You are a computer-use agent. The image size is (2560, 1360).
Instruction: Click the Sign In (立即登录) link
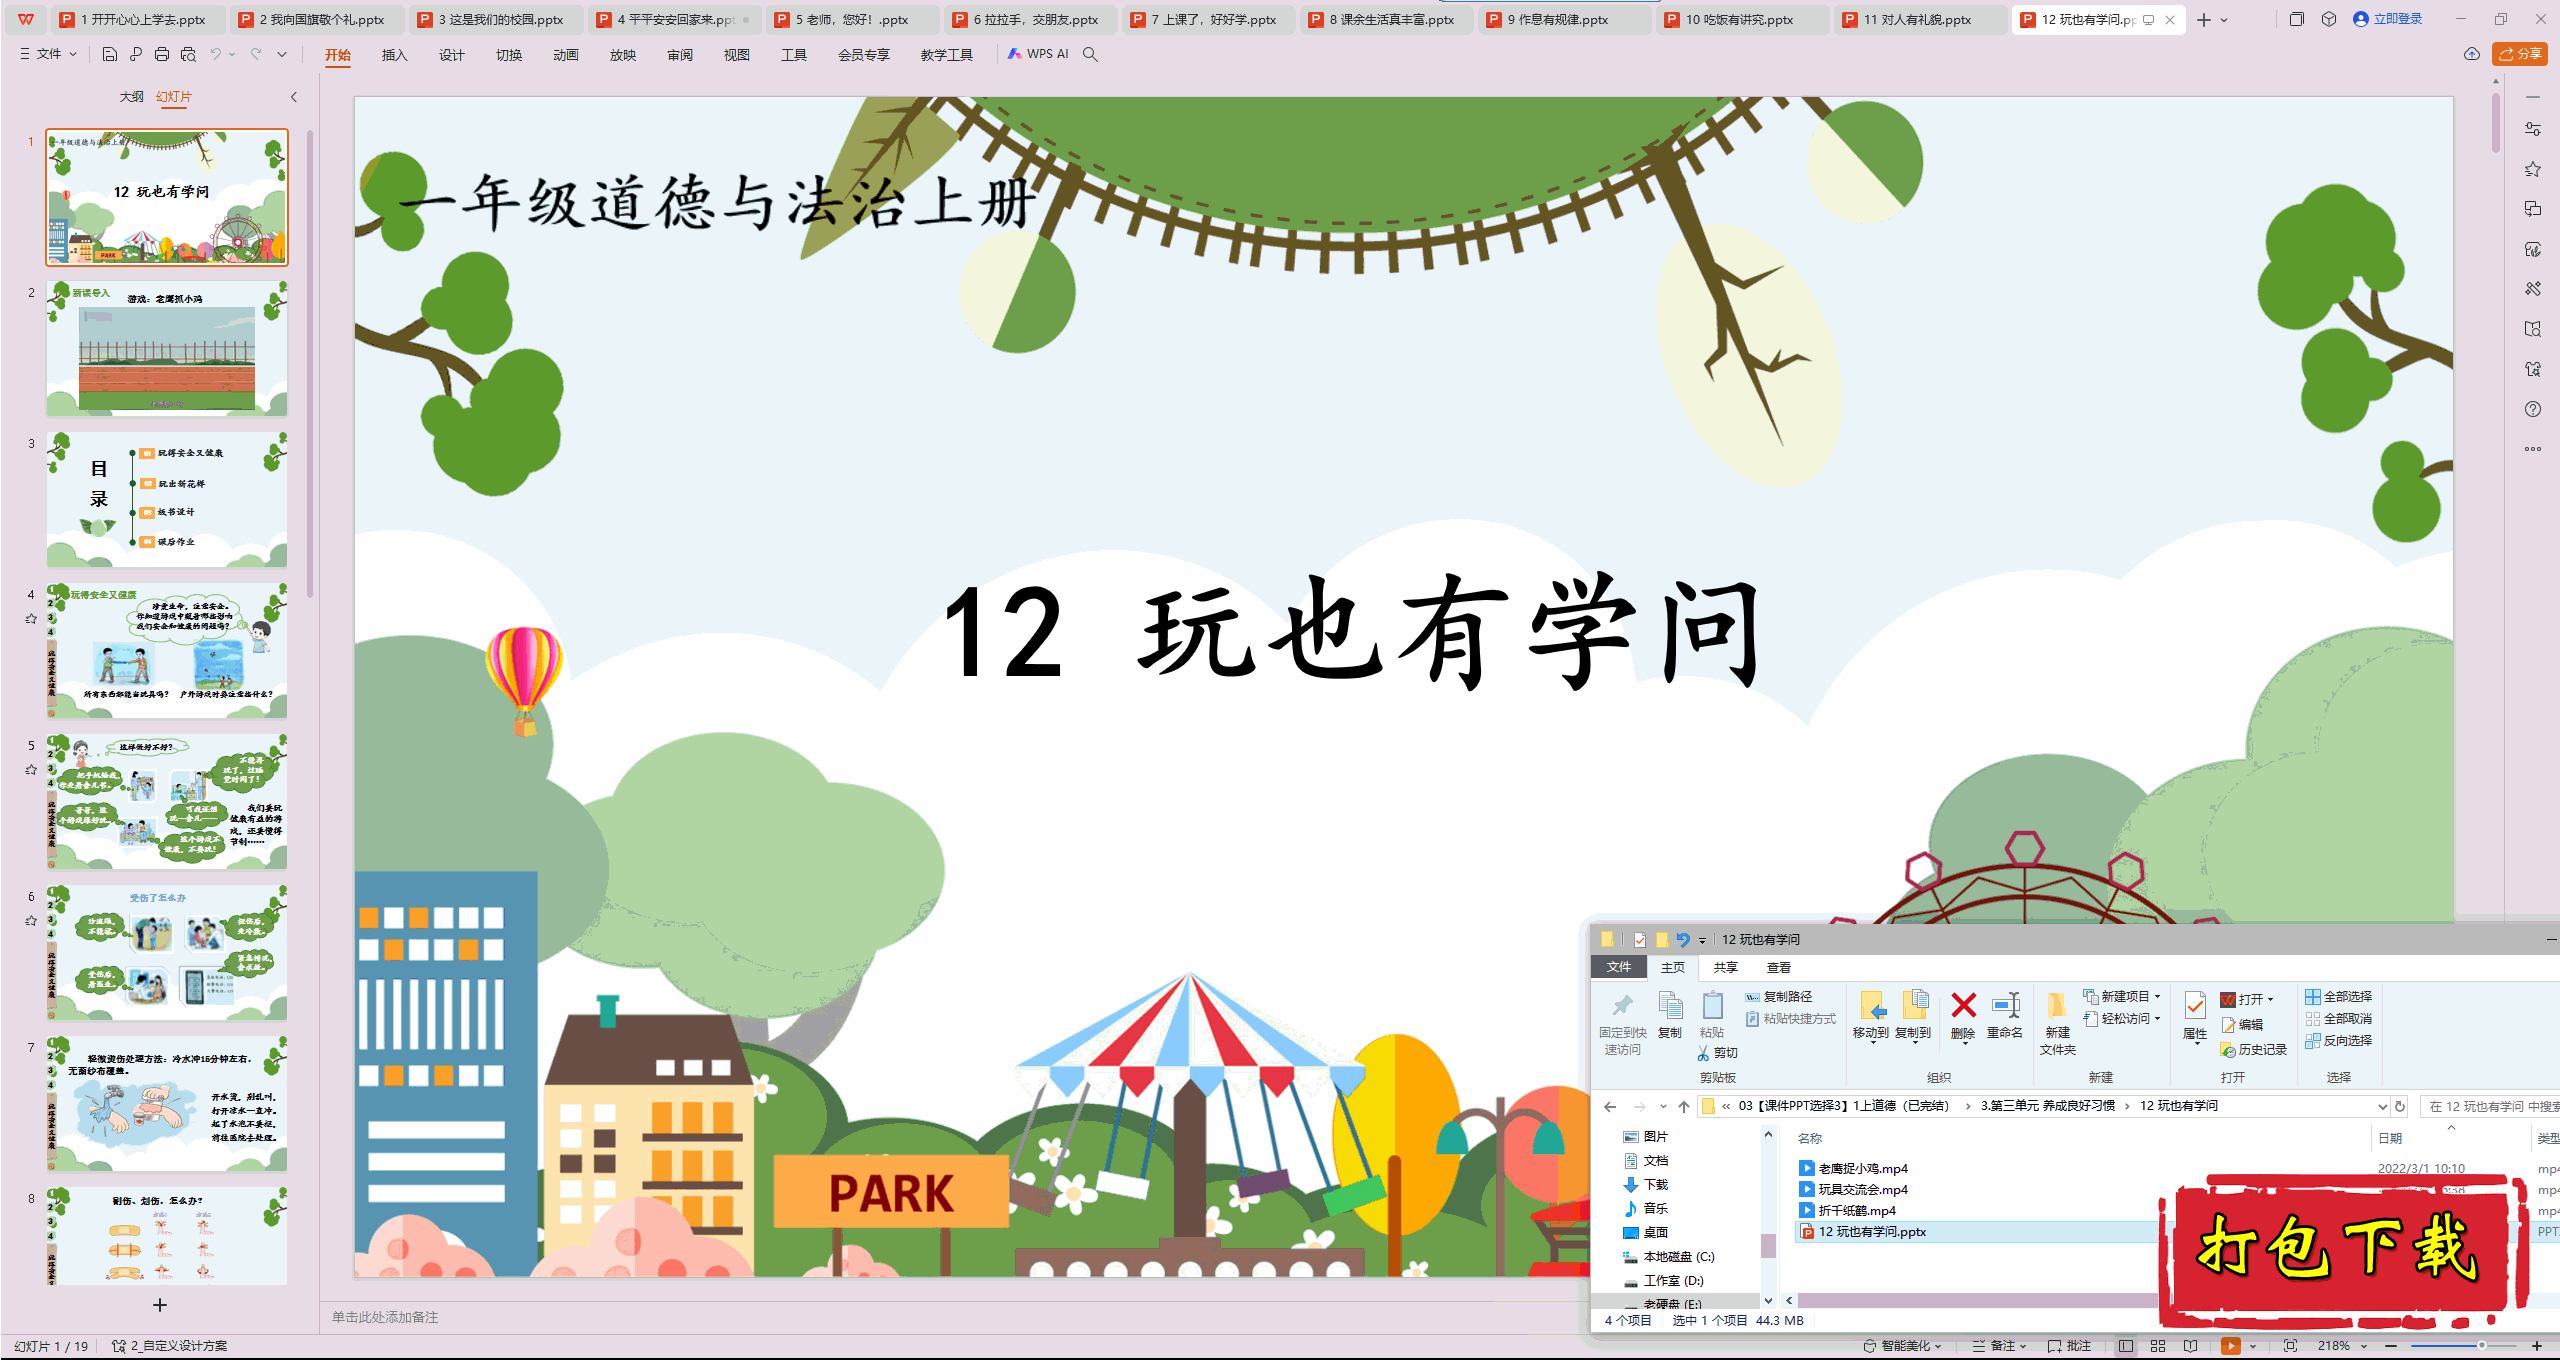click(2388, 19)
